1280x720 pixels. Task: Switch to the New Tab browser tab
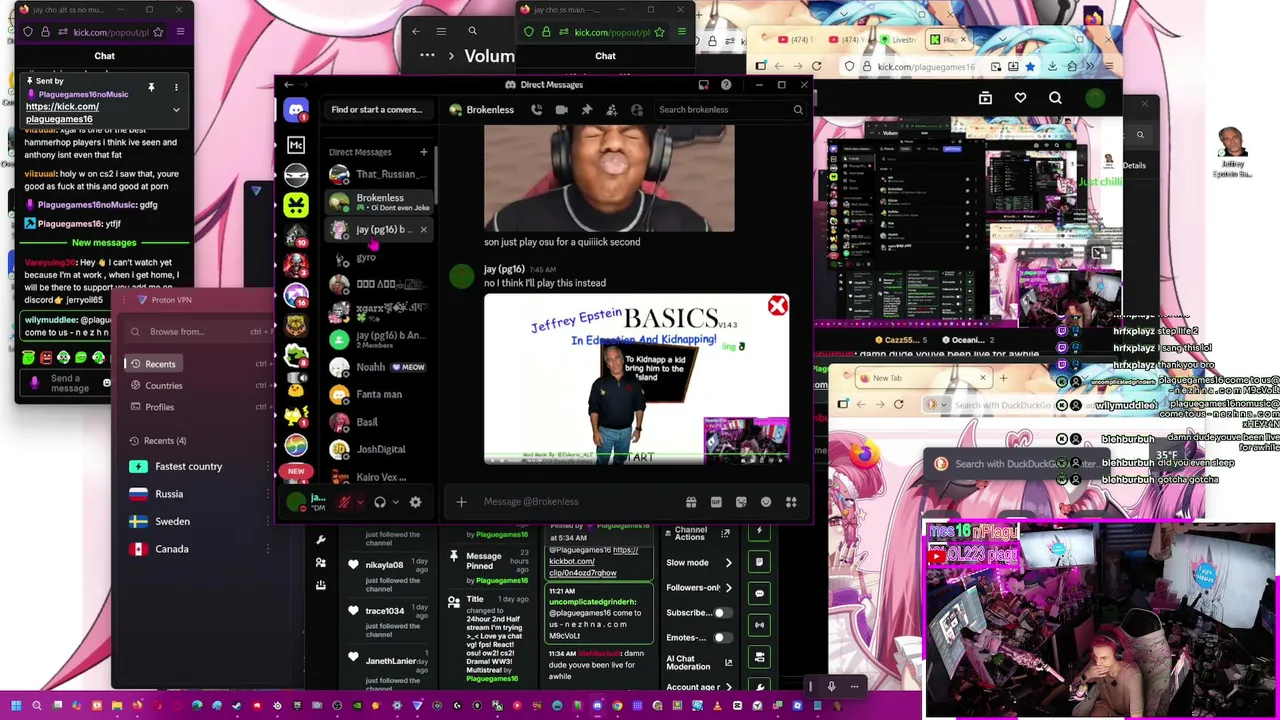point(923,378)
